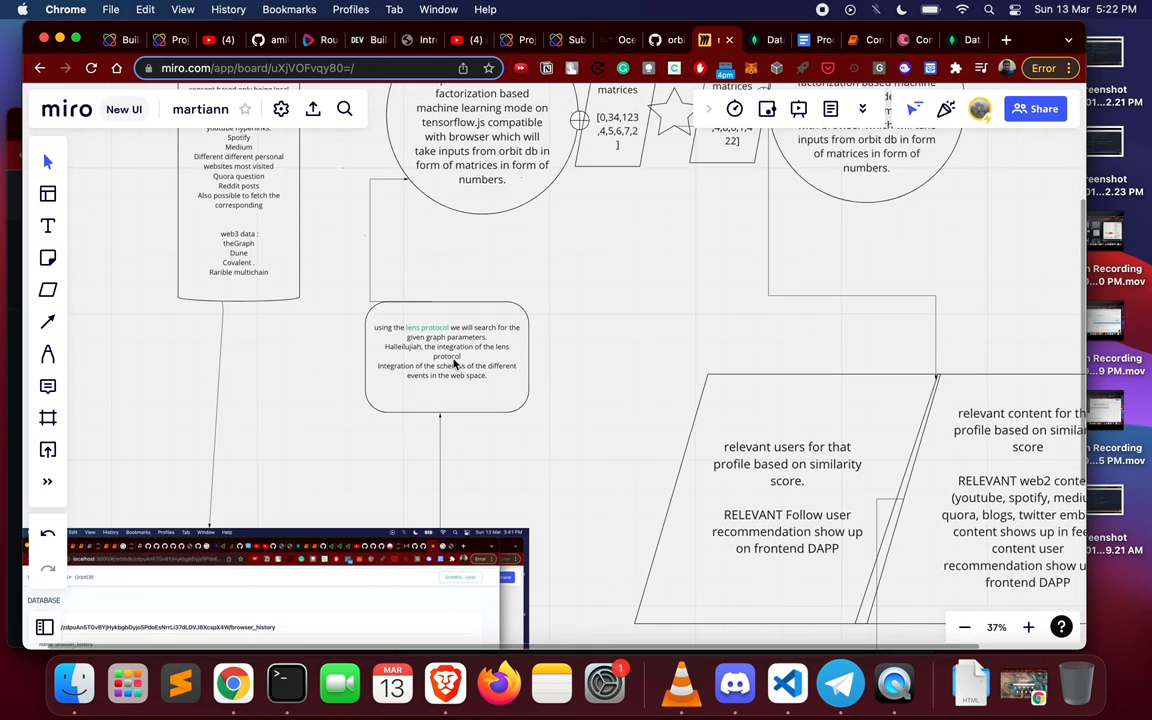Select the cursor Select tool in Miro
The height and width of the screenshot is (720, 1152).
48,162
